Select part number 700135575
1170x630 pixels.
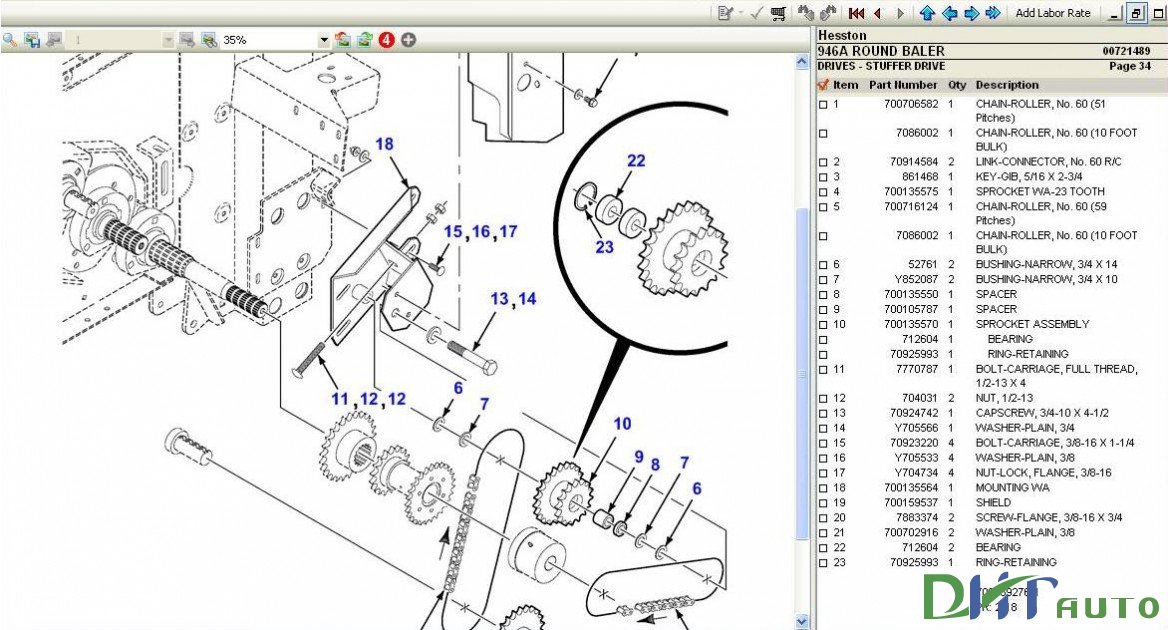[910, 192]
